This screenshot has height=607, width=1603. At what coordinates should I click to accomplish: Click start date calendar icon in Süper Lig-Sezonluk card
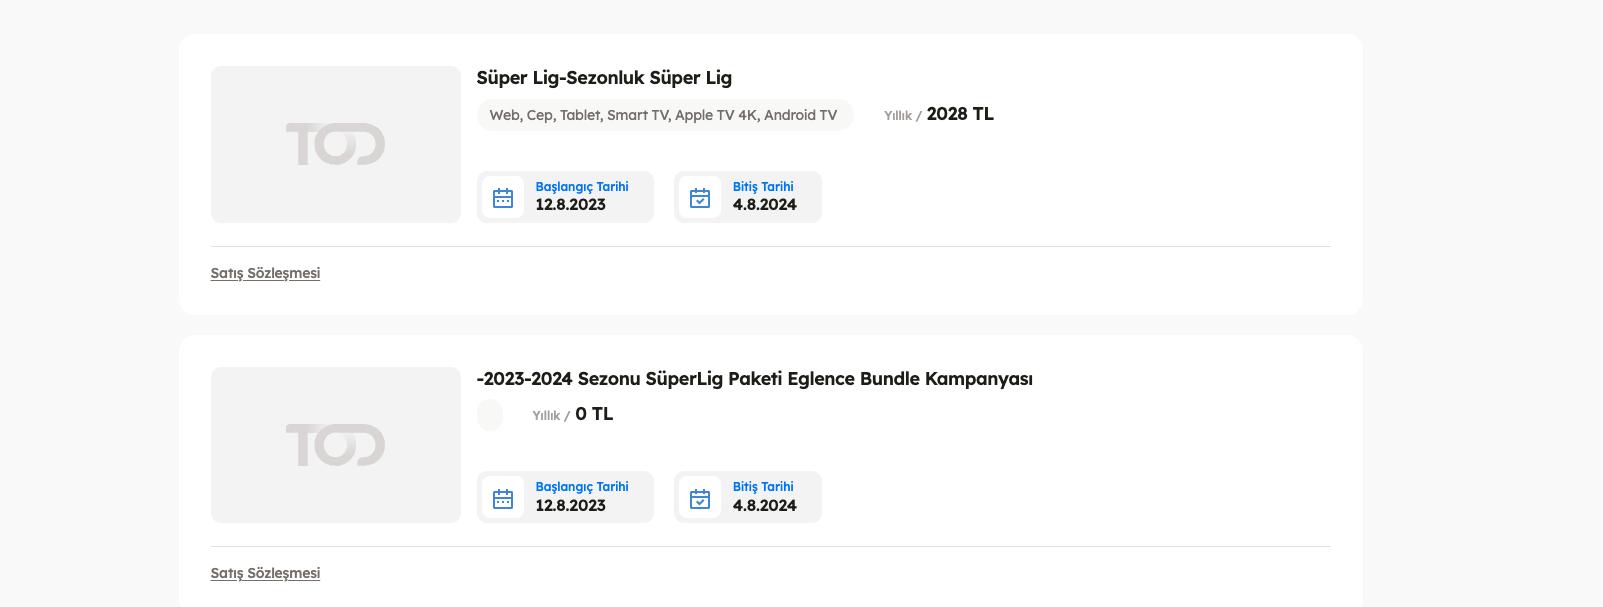click(x=503, y=197)
